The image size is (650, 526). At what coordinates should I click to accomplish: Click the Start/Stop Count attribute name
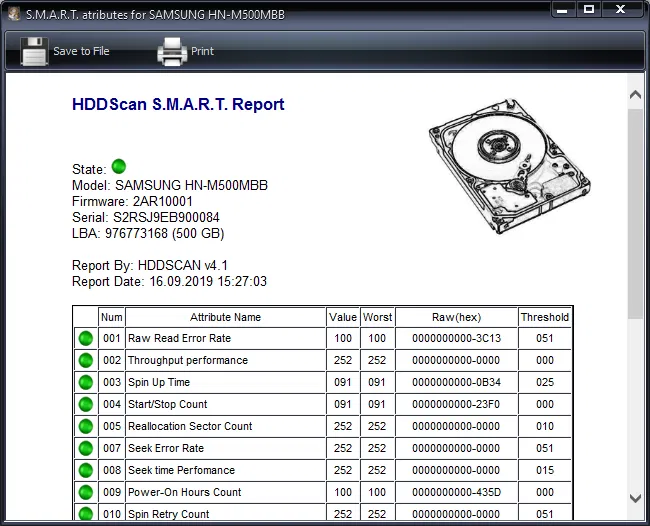(x=167, y=404)
